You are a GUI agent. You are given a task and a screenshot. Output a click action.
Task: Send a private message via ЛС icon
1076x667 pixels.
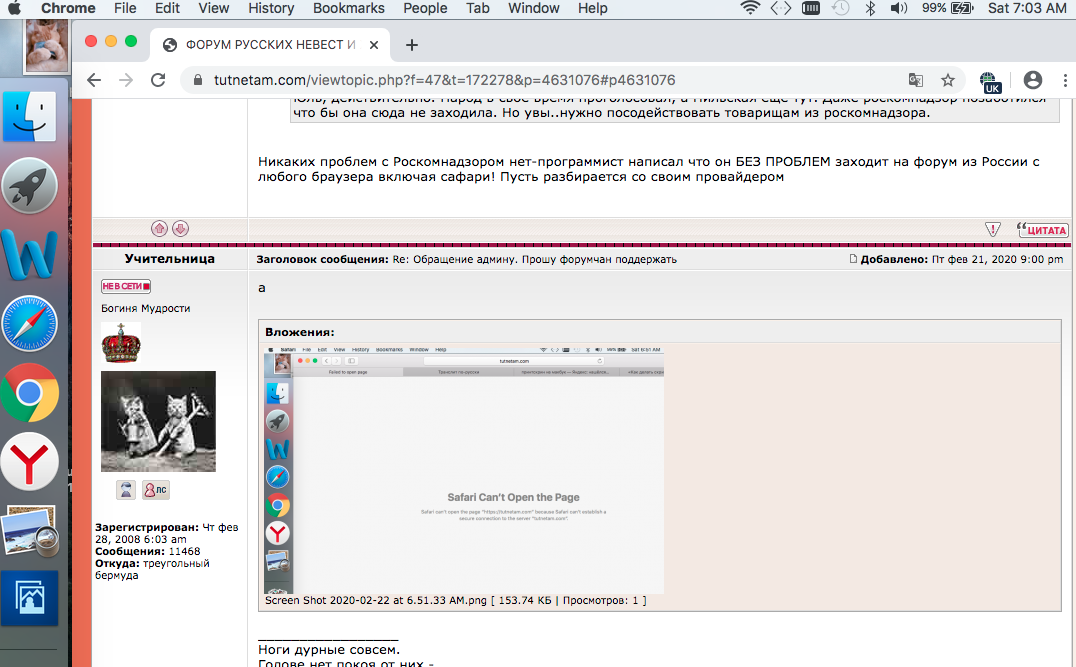click(155, 489)
